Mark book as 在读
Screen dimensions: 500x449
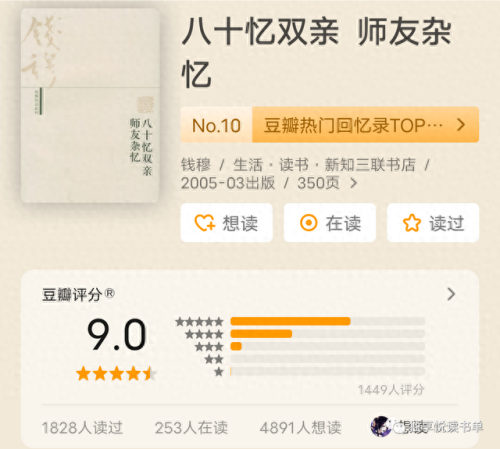point(330,223)
